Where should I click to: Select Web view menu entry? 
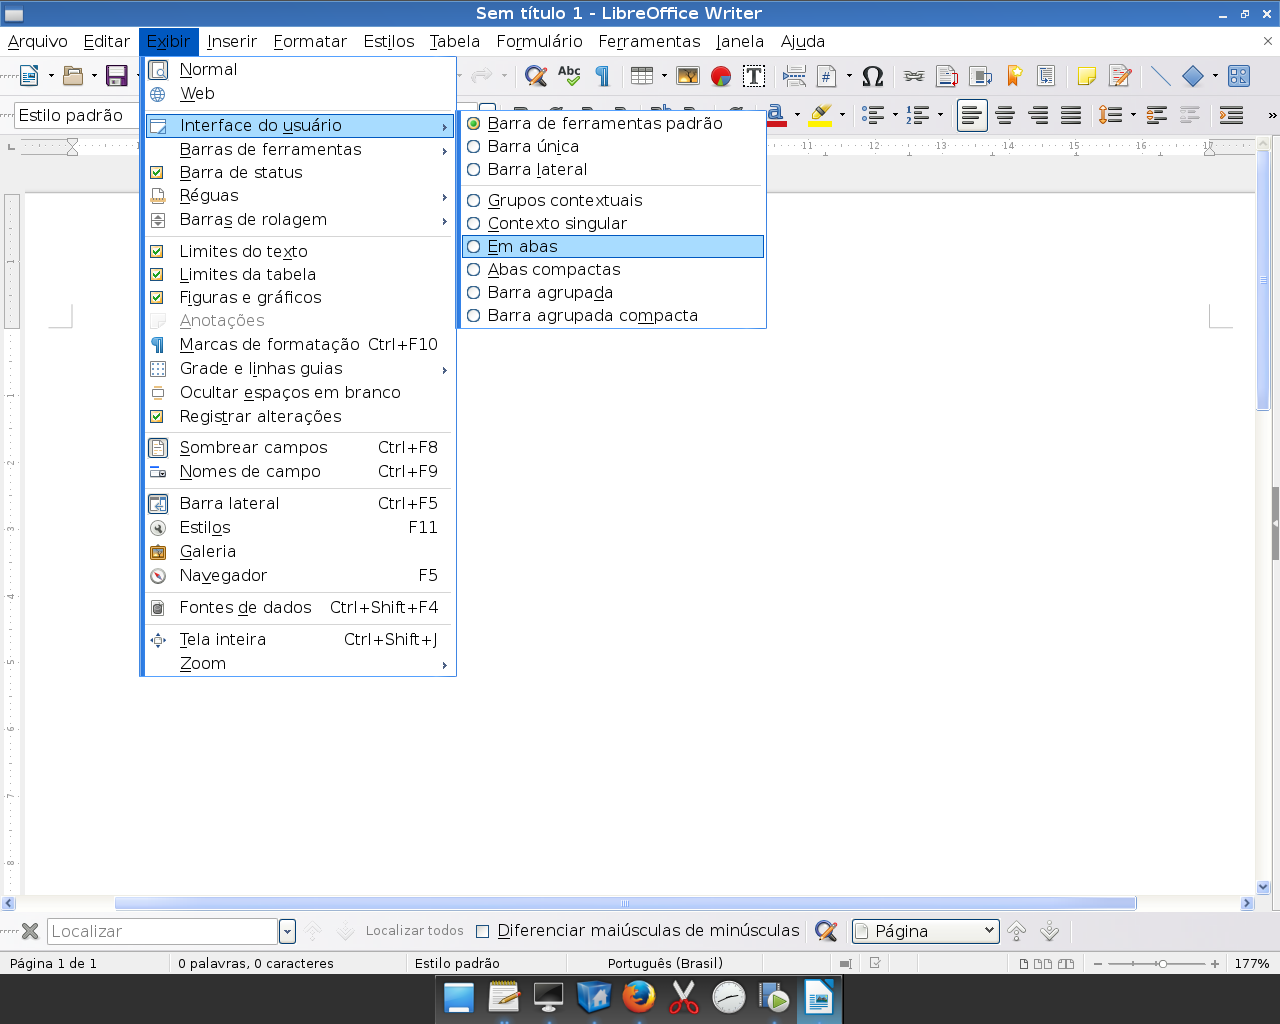[x=299, y=93]
